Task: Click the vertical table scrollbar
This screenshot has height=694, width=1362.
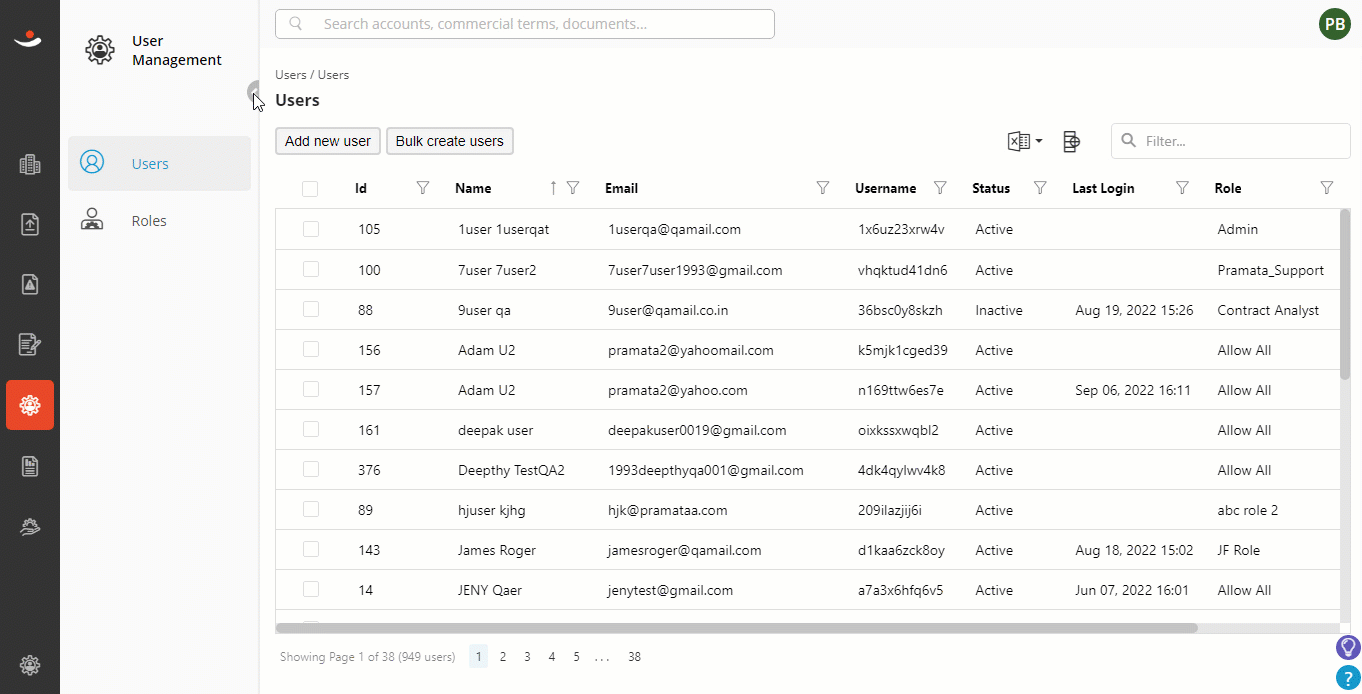Action: pos(1345,294)
